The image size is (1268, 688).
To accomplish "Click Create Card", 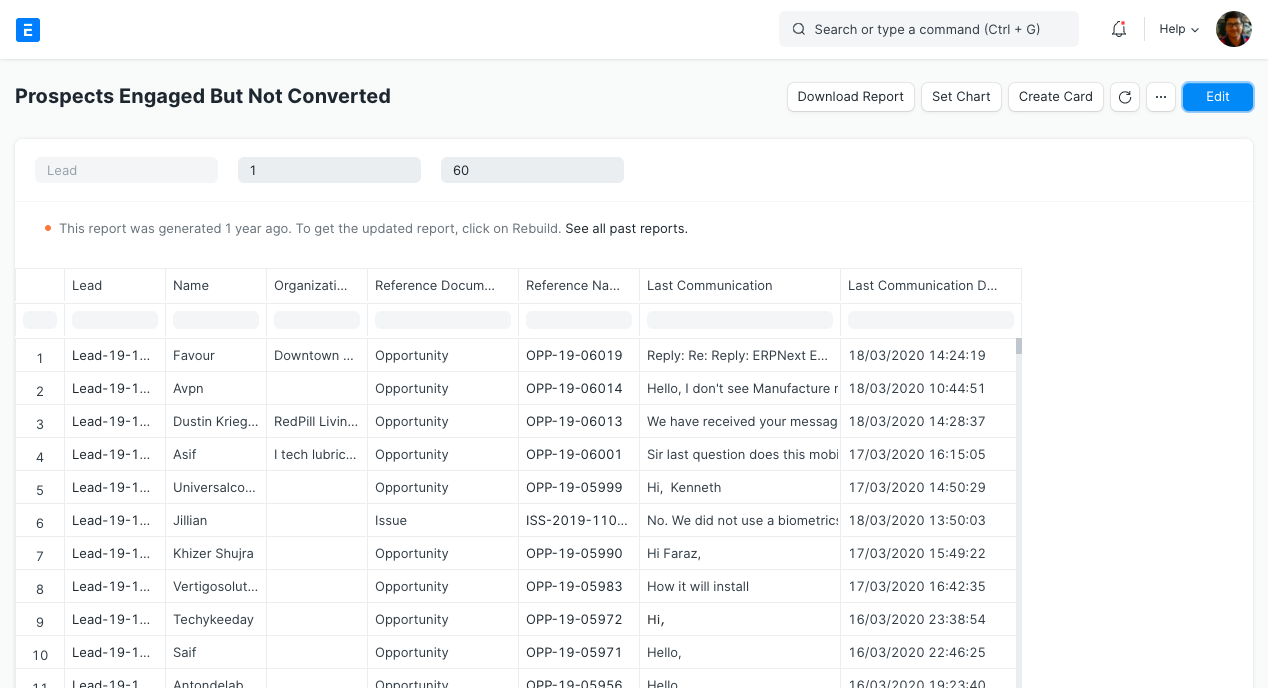I will pyautogui.click(x=1055, y=97).
